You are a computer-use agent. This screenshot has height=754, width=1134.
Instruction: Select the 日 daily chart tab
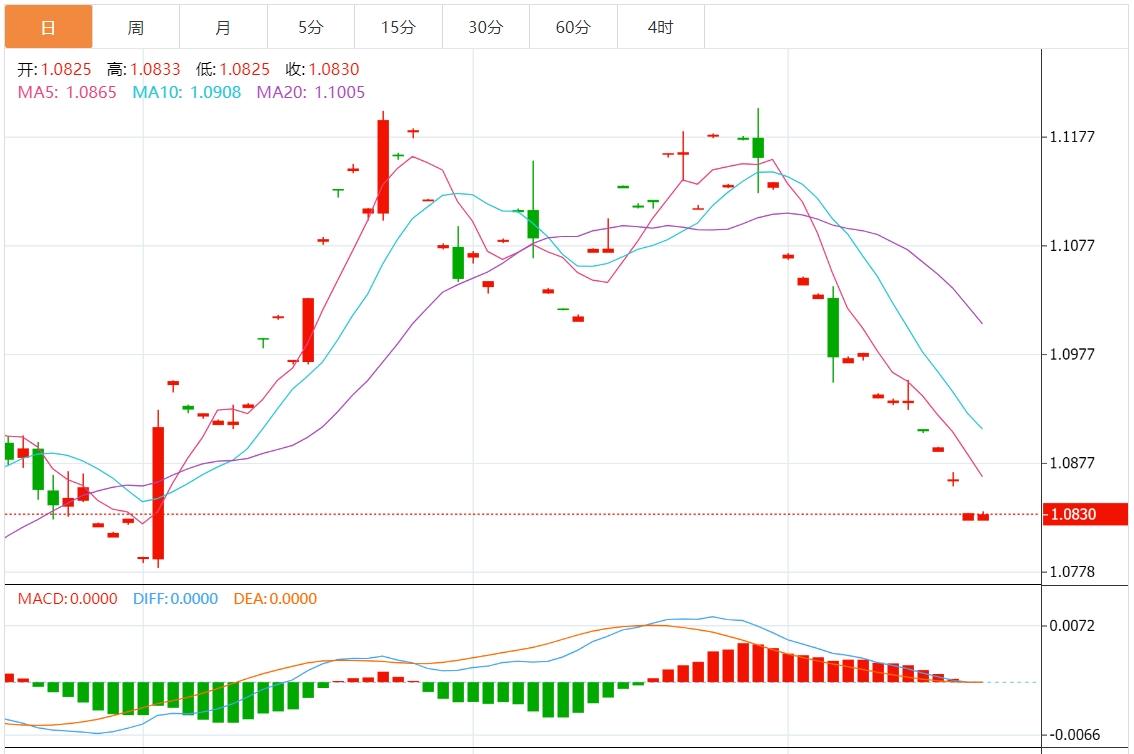pyautogui.click(x=48, y=27)
